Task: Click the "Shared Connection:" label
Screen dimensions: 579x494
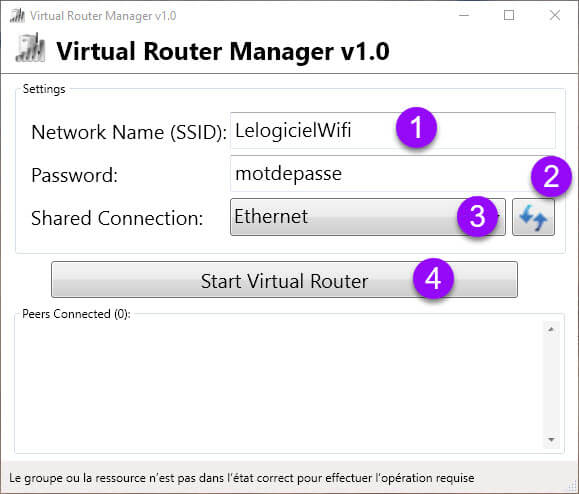Action: click(117, 218)
